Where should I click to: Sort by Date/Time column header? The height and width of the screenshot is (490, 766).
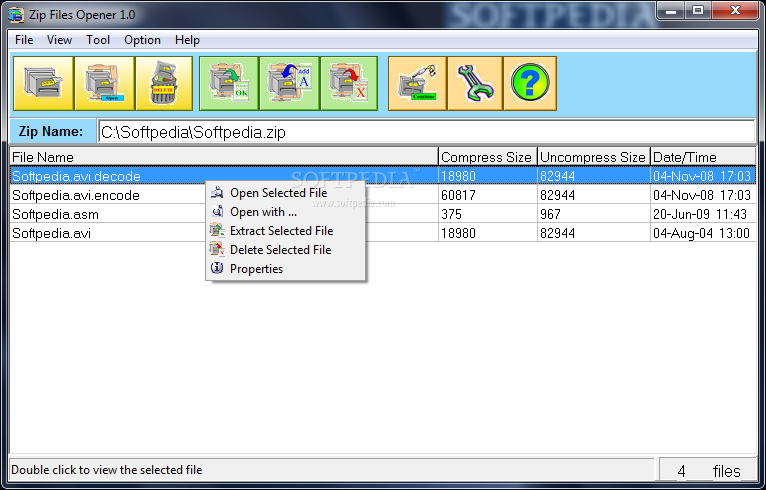[x=703, y=157]
